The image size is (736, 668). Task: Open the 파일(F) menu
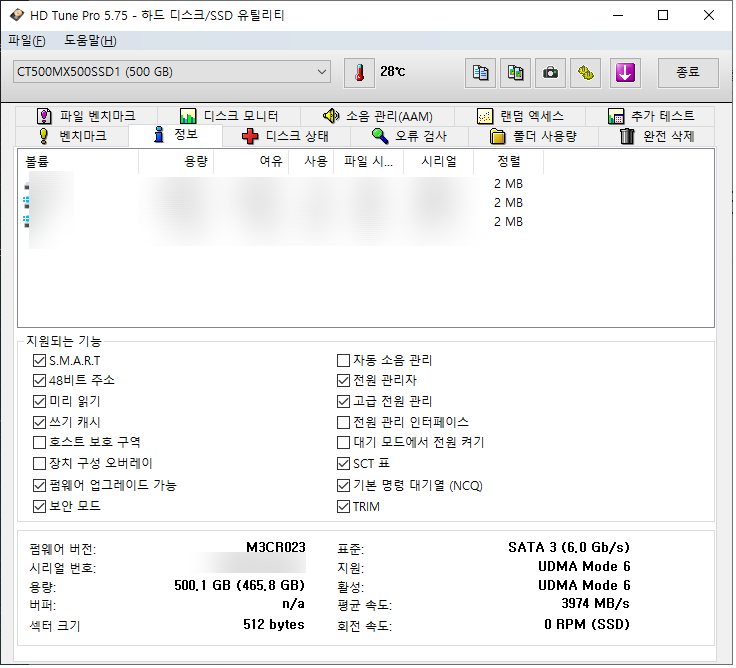27,41
